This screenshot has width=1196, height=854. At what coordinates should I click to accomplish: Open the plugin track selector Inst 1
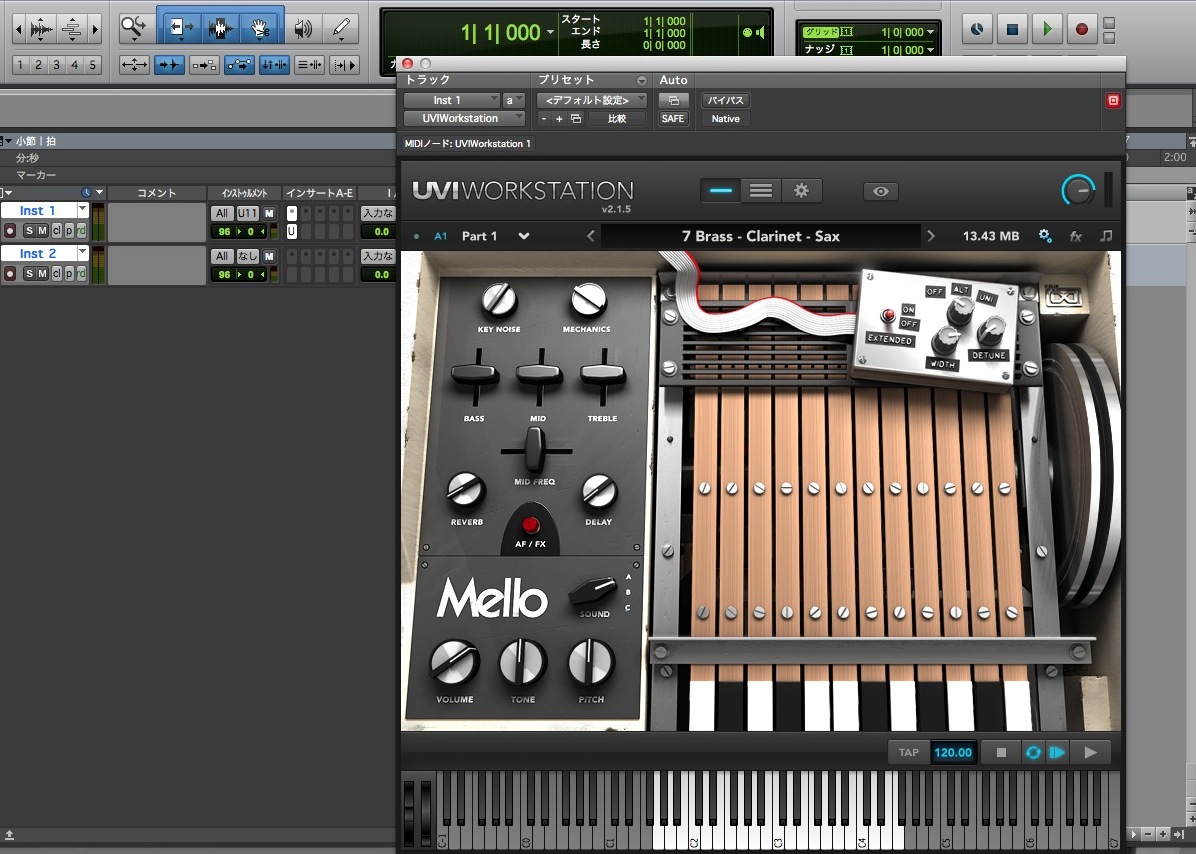452,101
